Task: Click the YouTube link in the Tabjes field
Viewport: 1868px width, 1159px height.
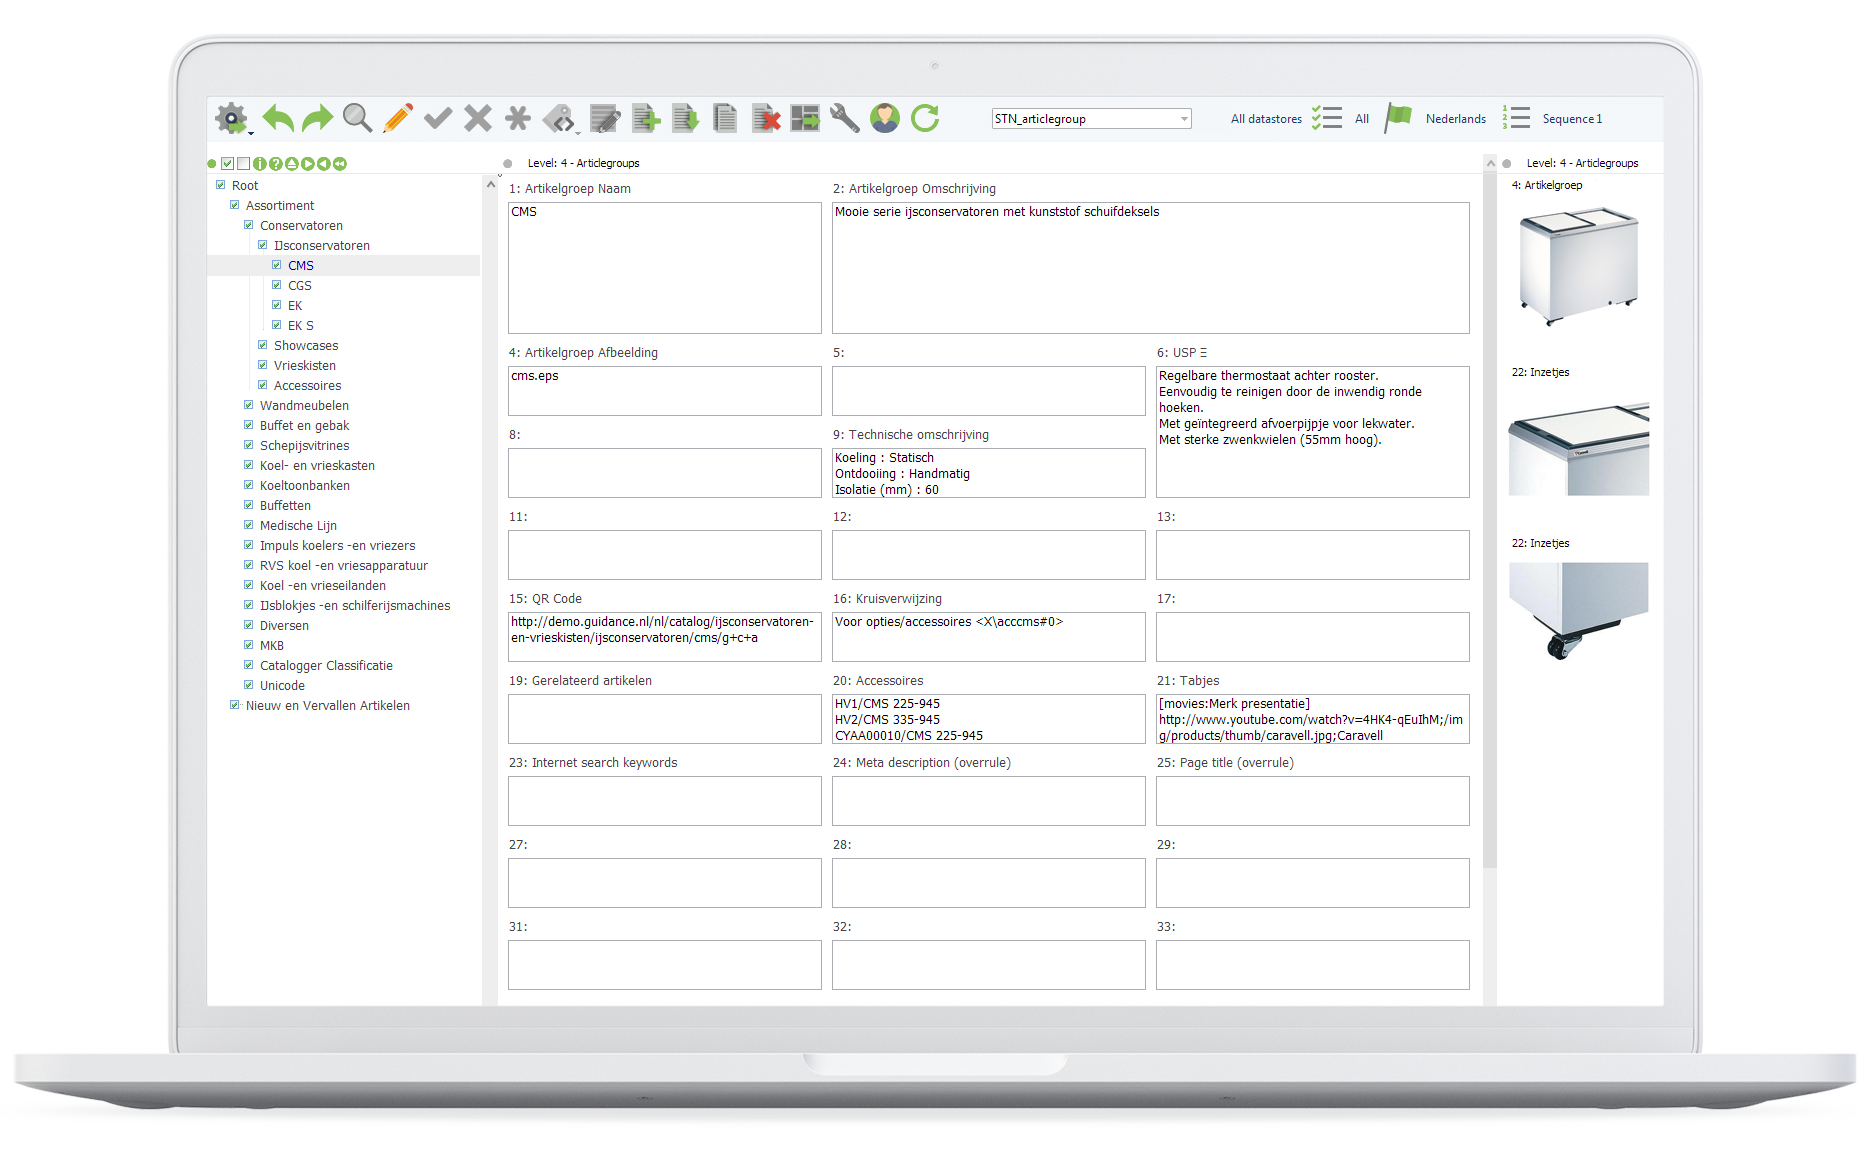Action: point(1255,719)
